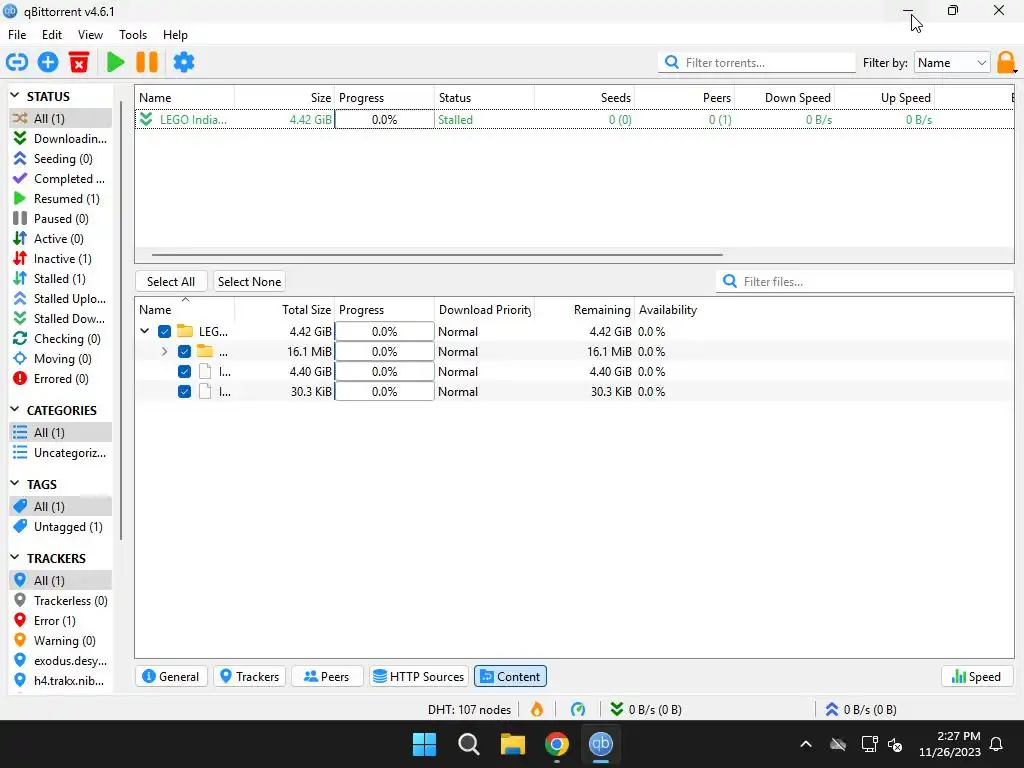The image size is (1024, 768).
Task: Uncheck the 4.40 GiB file checkbox
Action: pos(184,372)
